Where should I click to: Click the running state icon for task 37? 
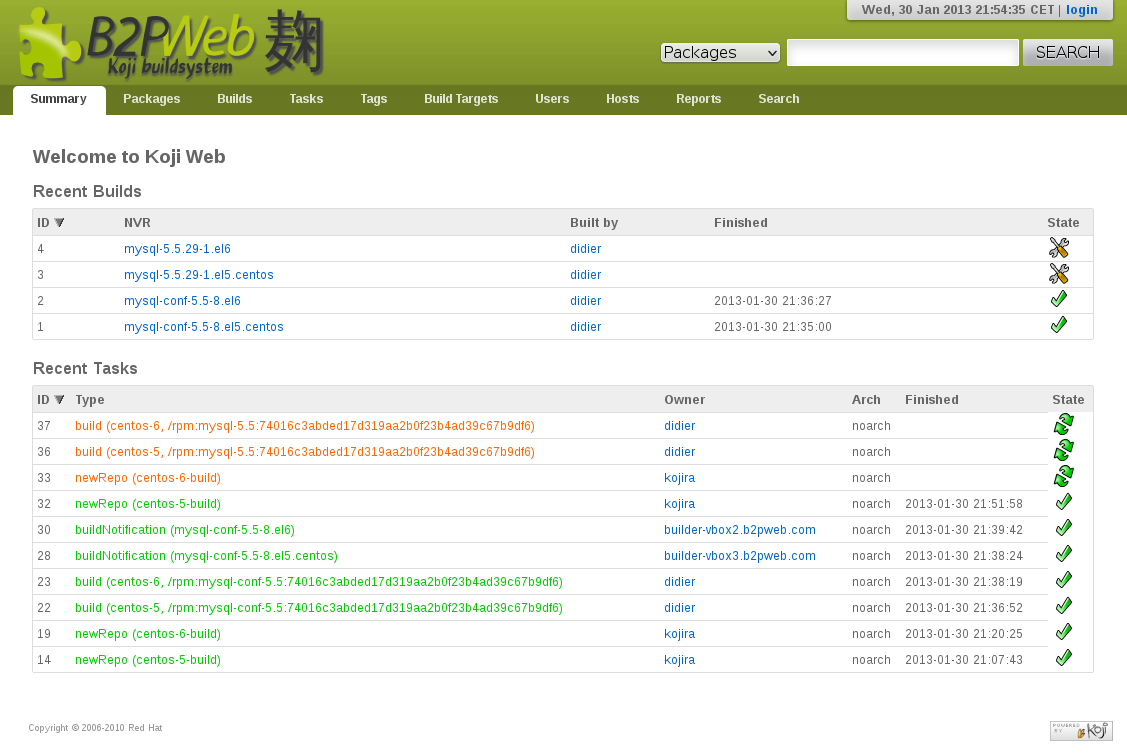(1063, 425)
